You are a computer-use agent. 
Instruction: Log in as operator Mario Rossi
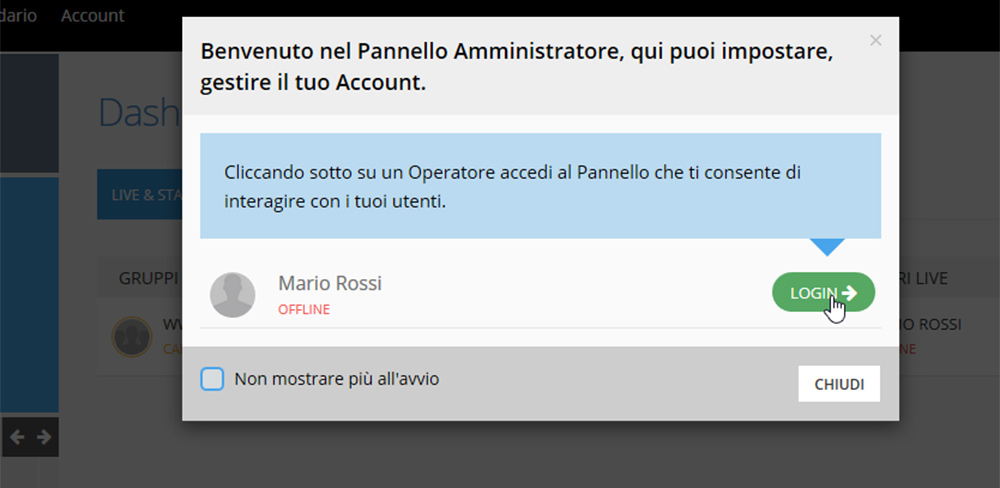[823, 292]
